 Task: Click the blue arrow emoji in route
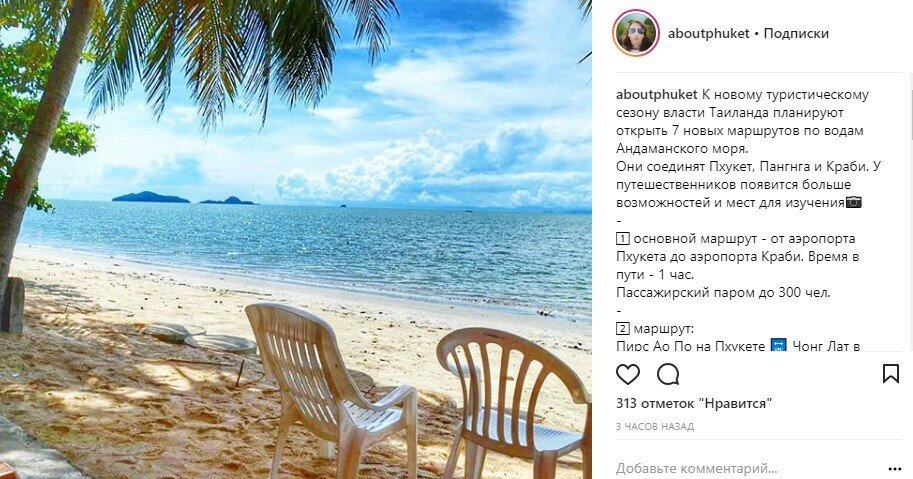click(x=778, y=346)
